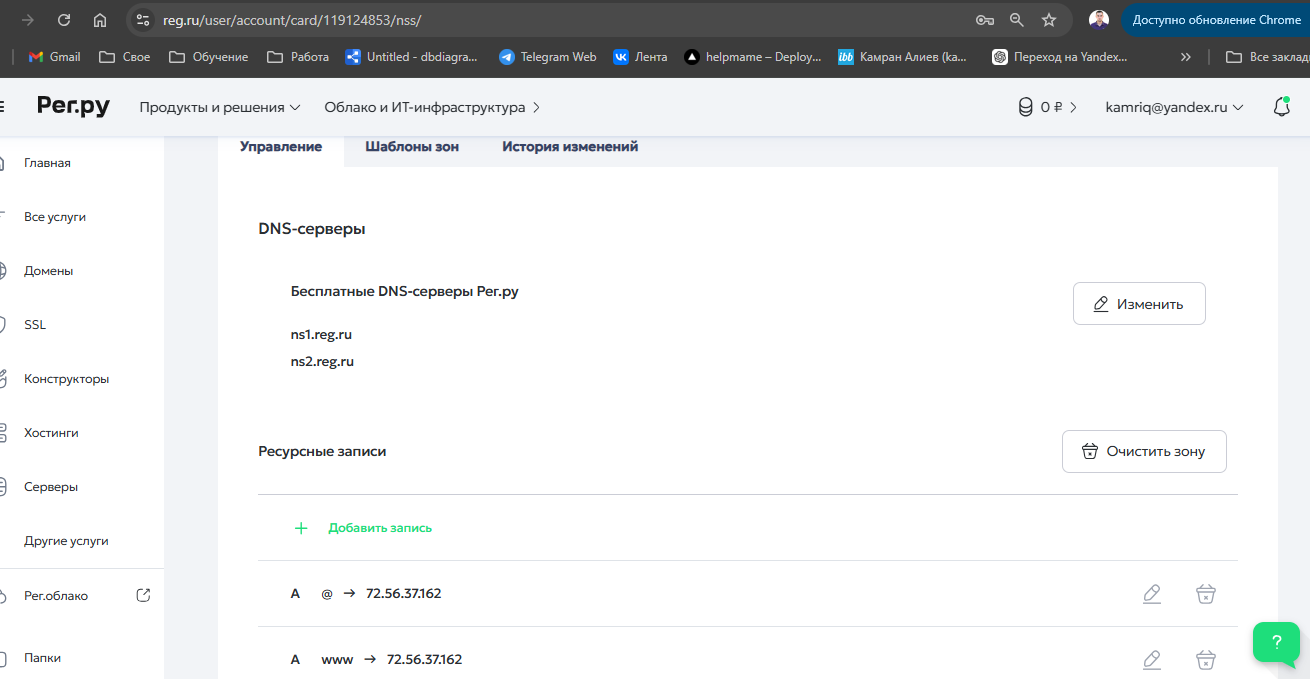Image resolution: width=1310 pixels, height=679 pixels.
Task: Open Конструкторы in sidebar
Action: pos(67,379)
